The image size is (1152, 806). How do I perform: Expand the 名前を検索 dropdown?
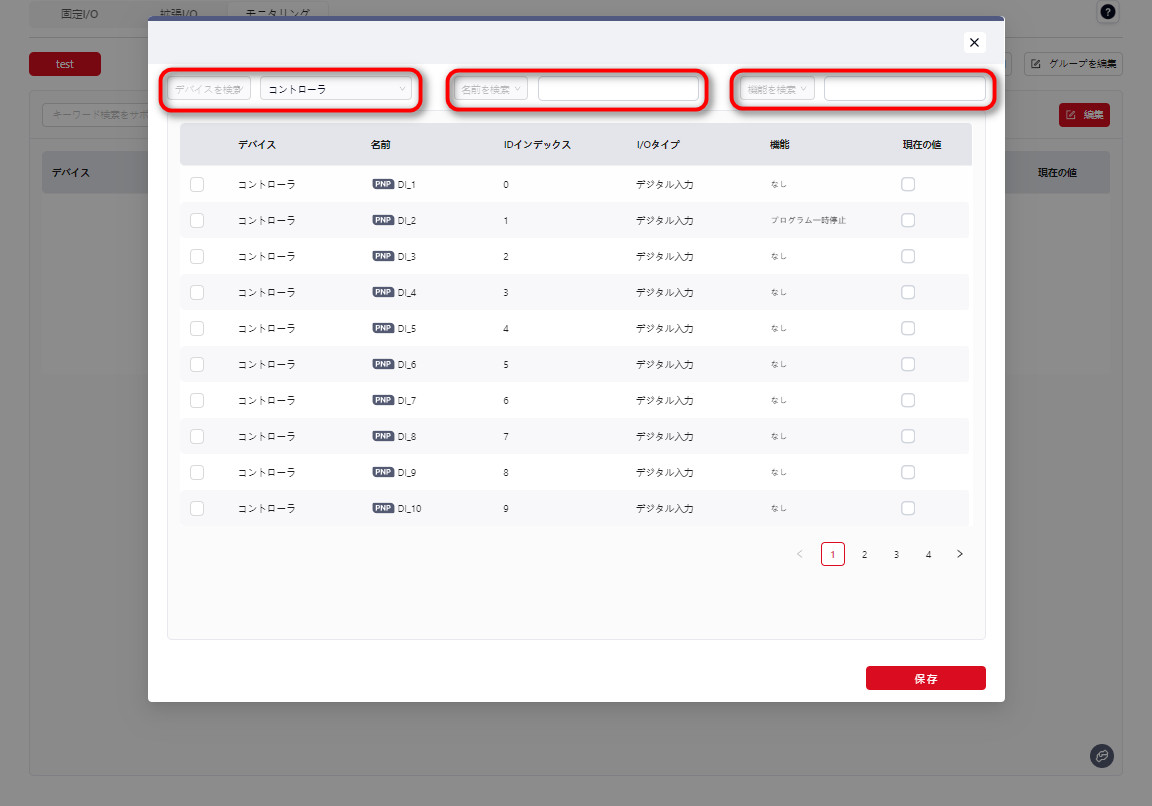tap(491, 89)
